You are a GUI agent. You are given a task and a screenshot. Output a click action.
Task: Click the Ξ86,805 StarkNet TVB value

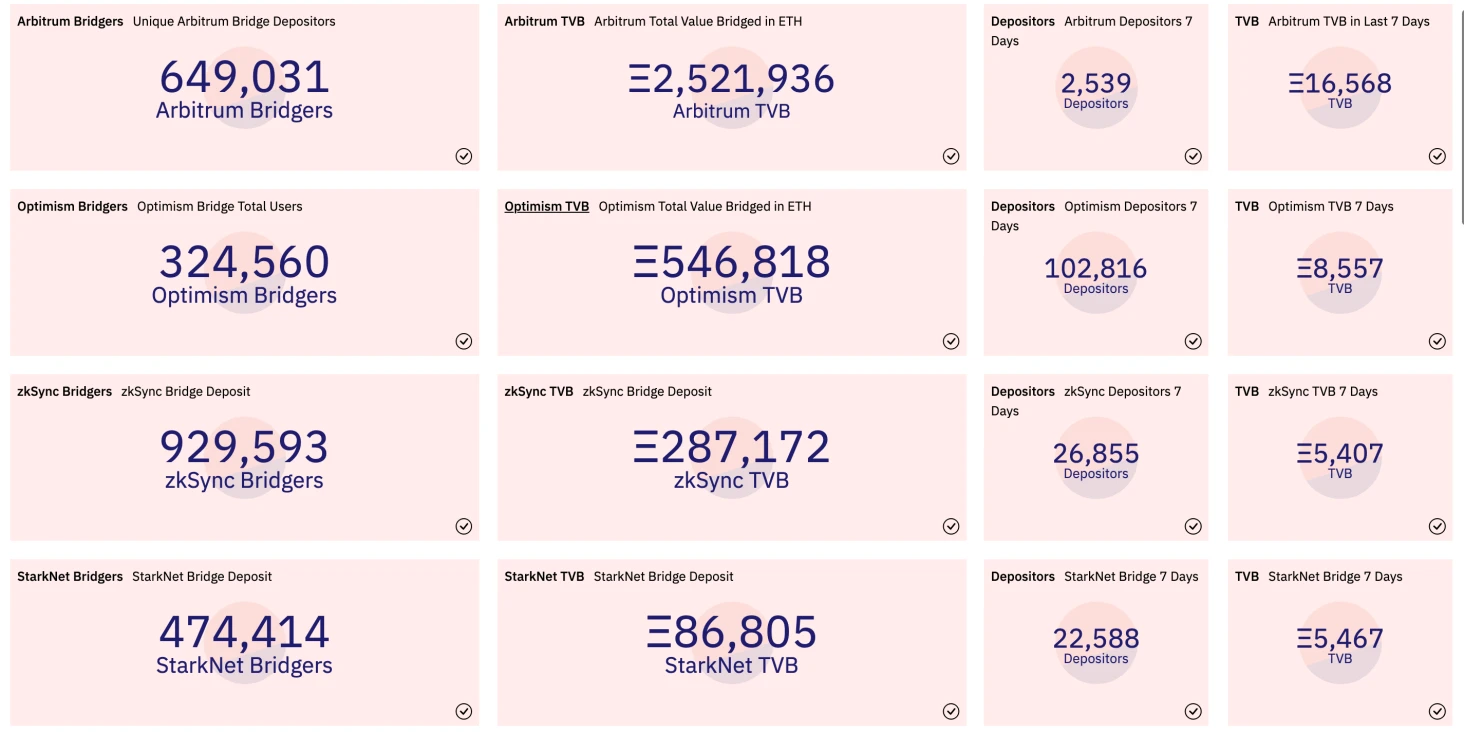pyautogui.click(x=731, y=633)
